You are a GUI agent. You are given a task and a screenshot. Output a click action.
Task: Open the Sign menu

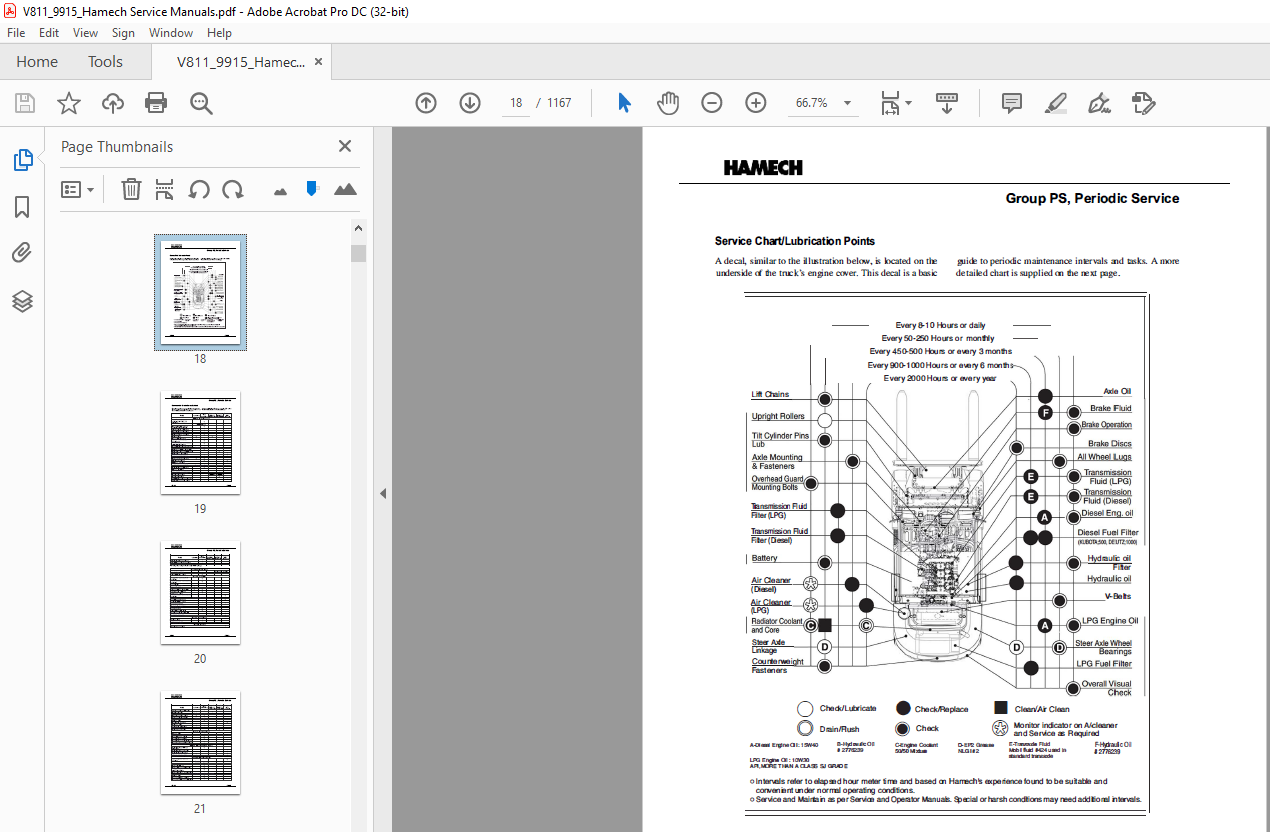pos(123,33)
